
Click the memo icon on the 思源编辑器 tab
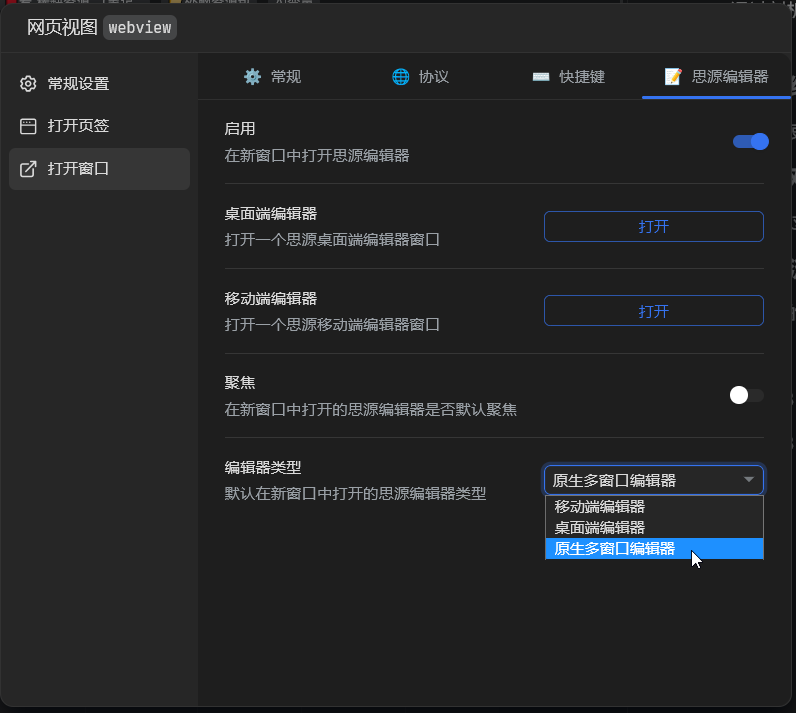click(x=673, y=77)
